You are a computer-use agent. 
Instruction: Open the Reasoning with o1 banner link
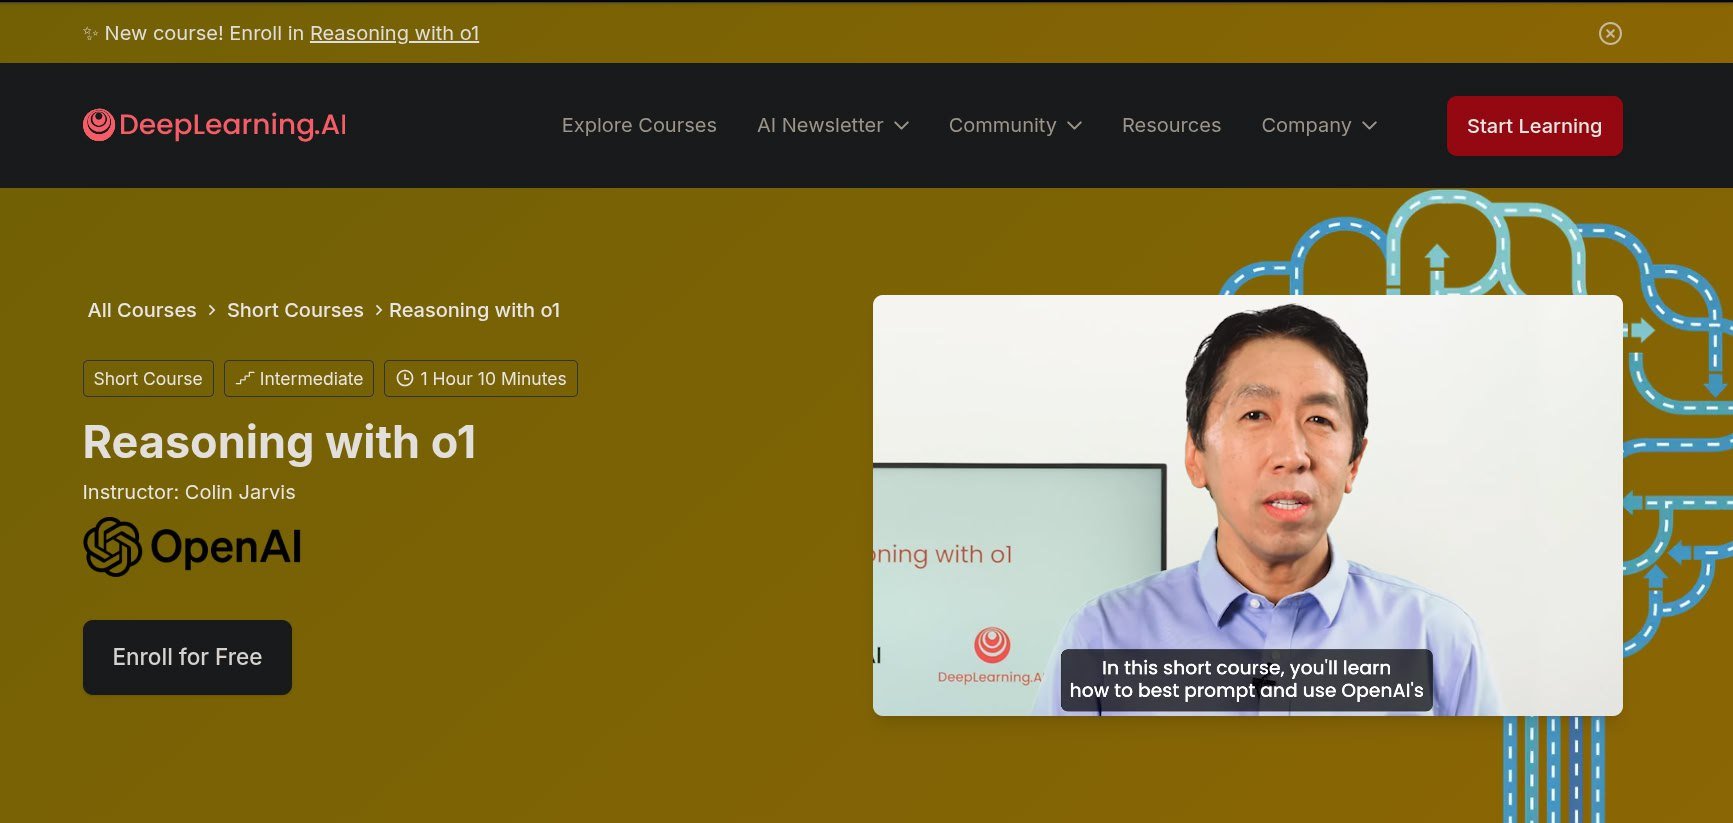pos(394,33)
